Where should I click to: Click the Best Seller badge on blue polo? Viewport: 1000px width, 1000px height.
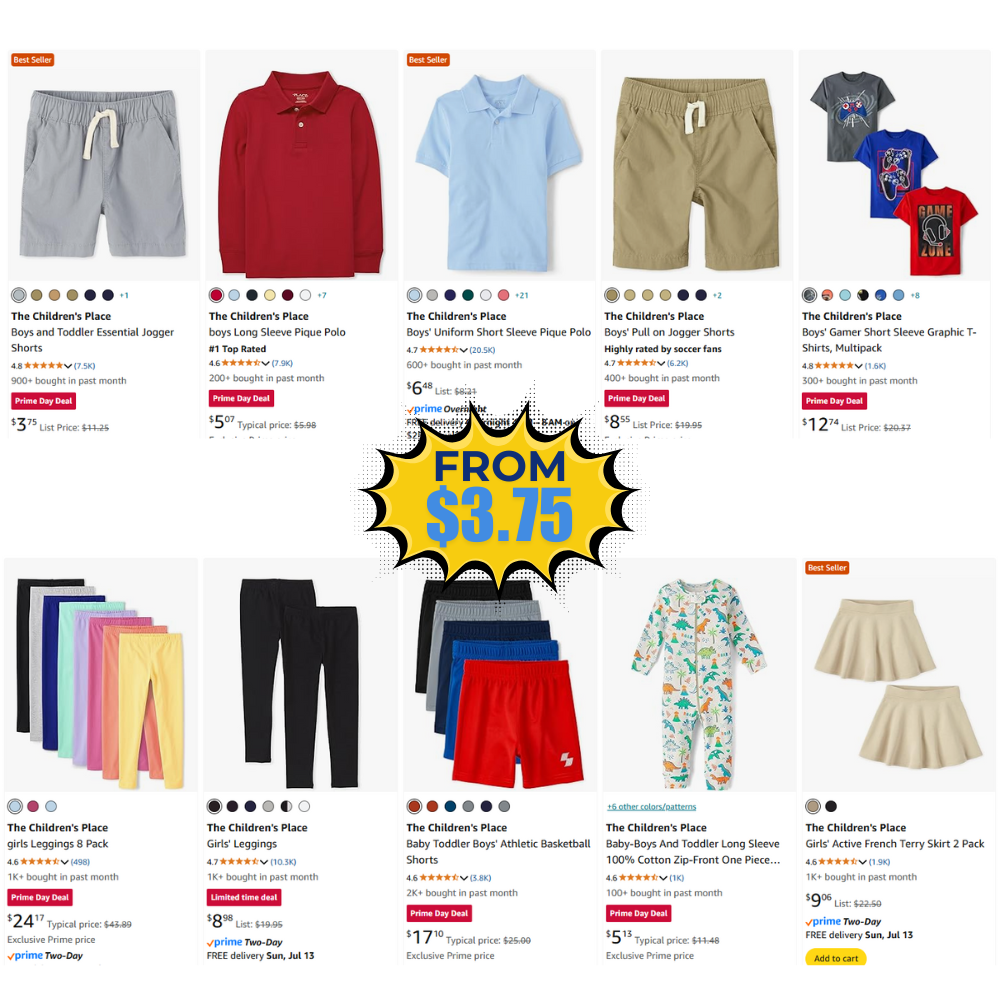pyautogui.click(x=428, y=60)
